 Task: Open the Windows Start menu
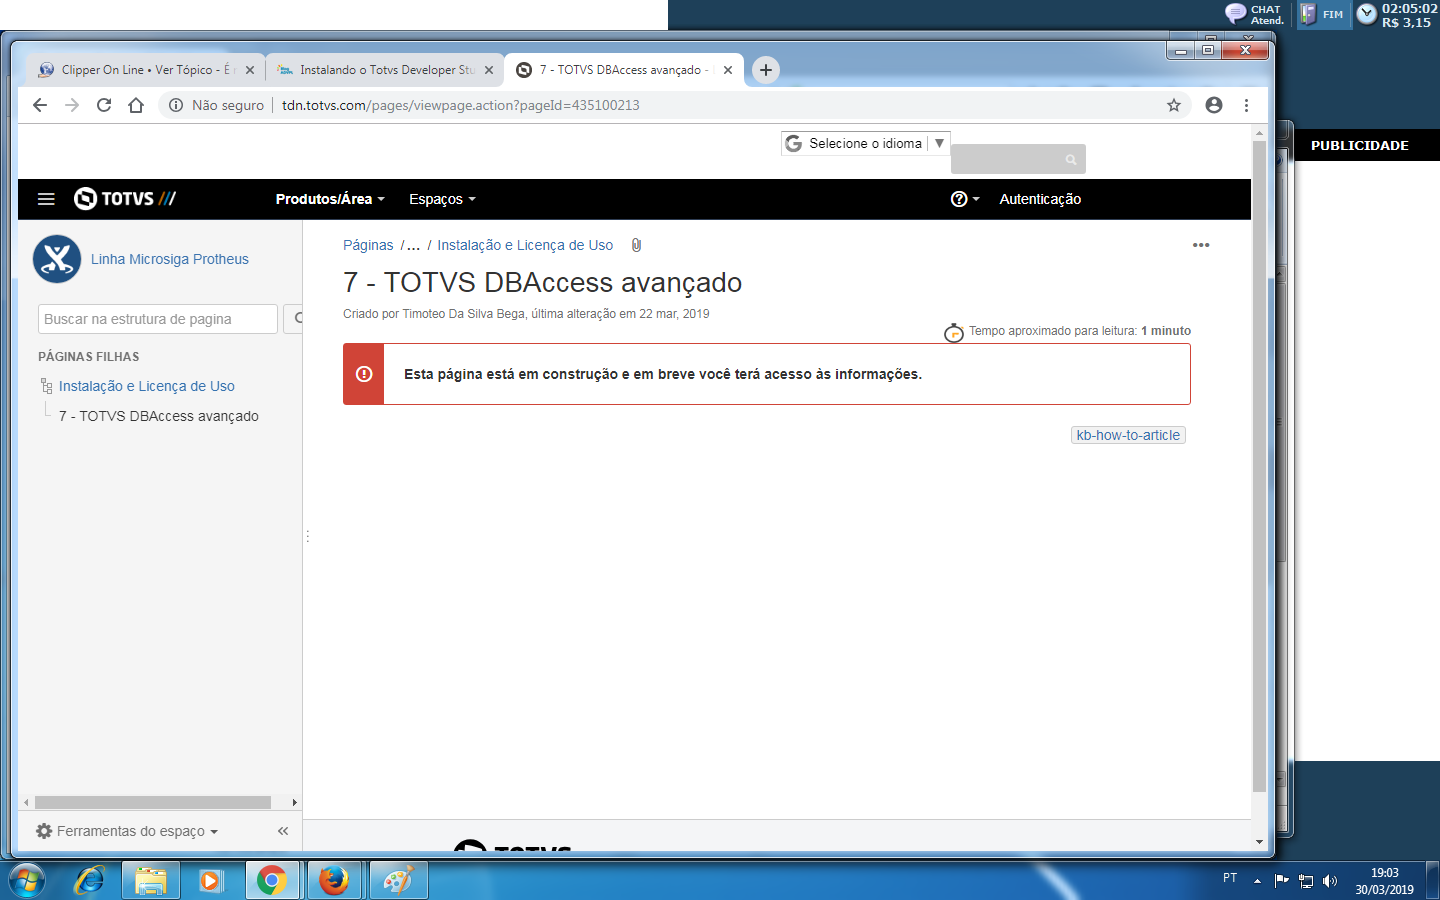click(27, 881)
